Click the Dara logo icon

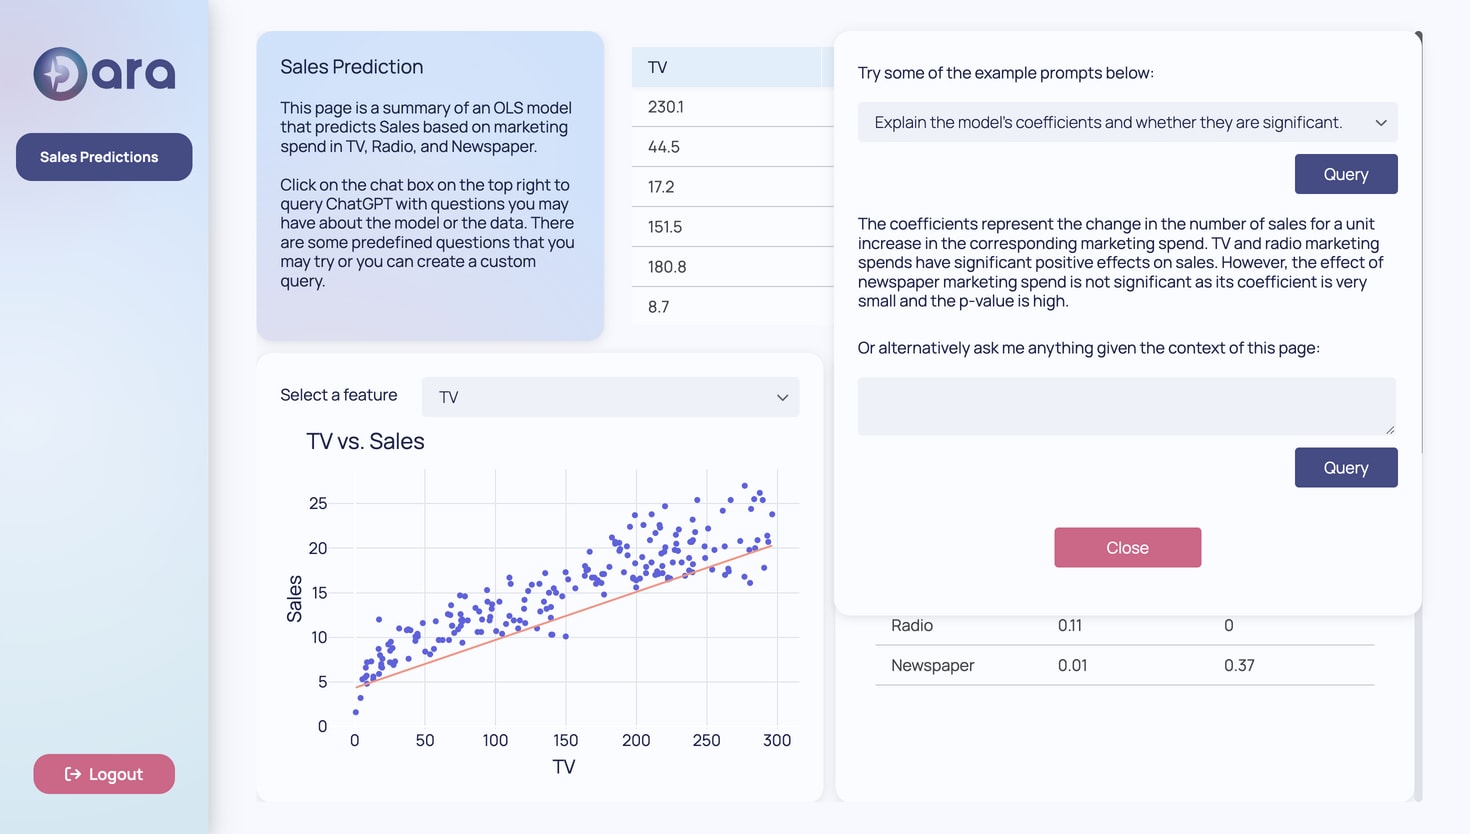[60, 73]
